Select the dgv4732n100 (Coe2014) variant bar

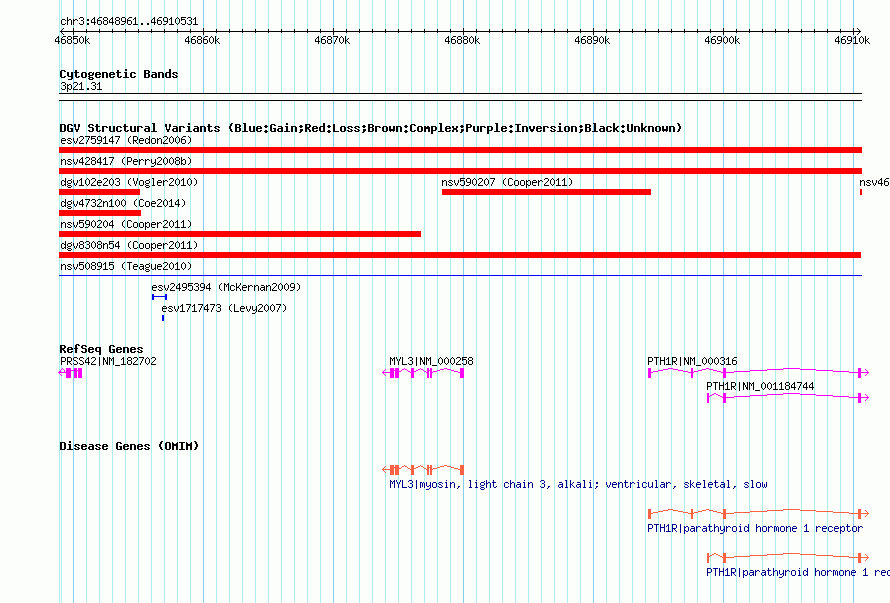point(100,213)
